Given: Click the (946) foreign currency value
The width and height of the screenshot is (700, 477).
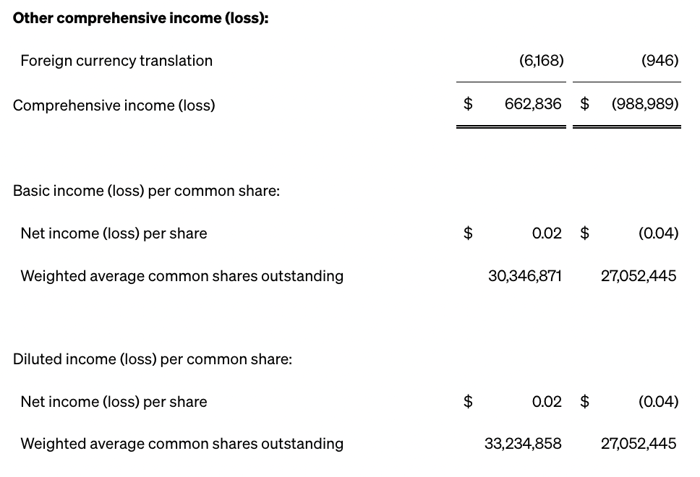Looking at the screenshot, I should [660, 60].
